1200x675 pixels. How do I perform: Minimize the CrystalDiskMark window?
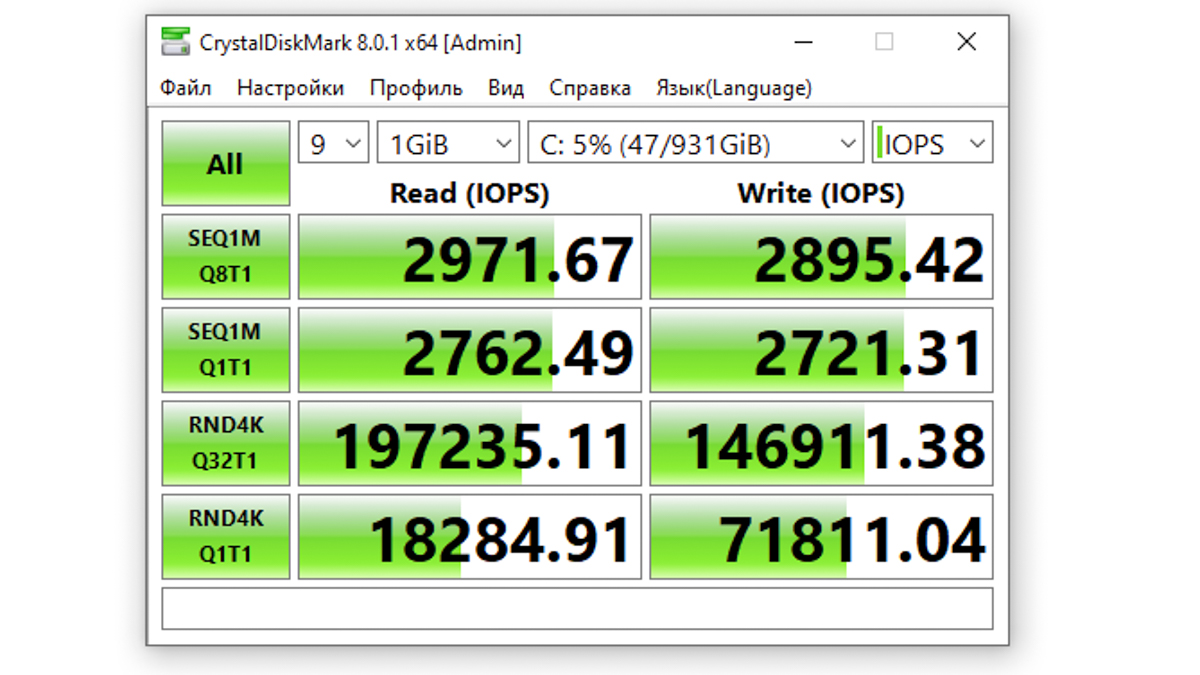click(x=804, y=42)
